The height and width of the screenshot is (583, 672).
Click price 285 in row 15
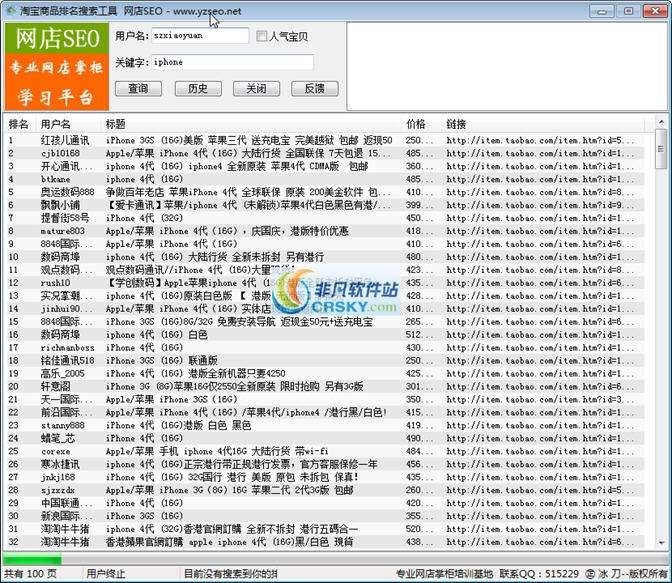click(420, 322)
